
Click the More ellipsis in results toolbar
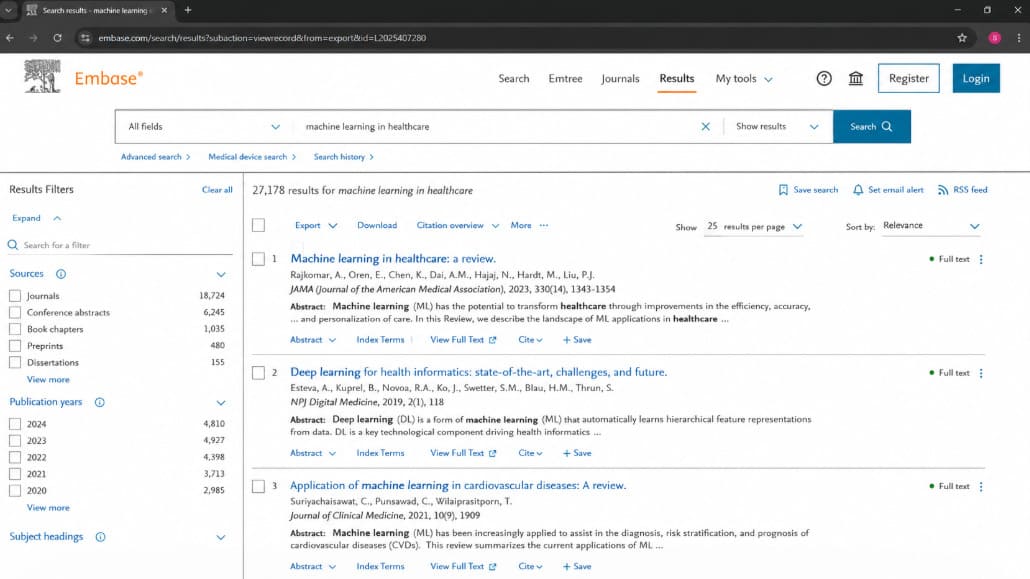[x=543, y=225]
